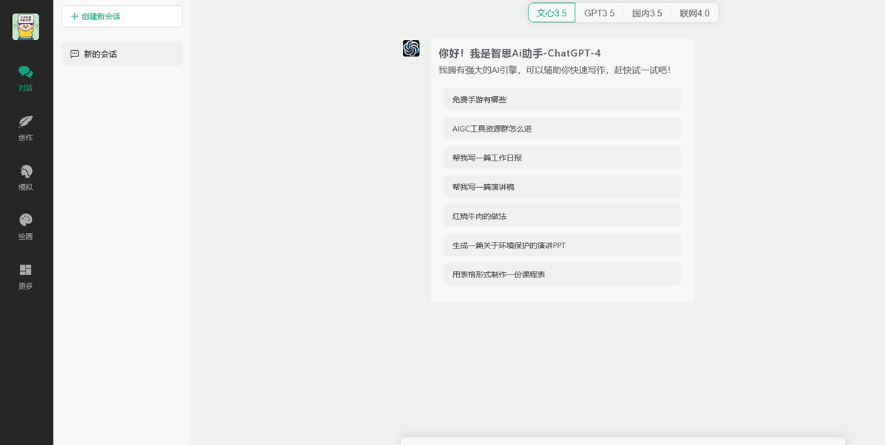Select the 新的会话 conversation entry
Image resolution: width=885 pixels, height=445 pixels.
click(x=122, y=54)
